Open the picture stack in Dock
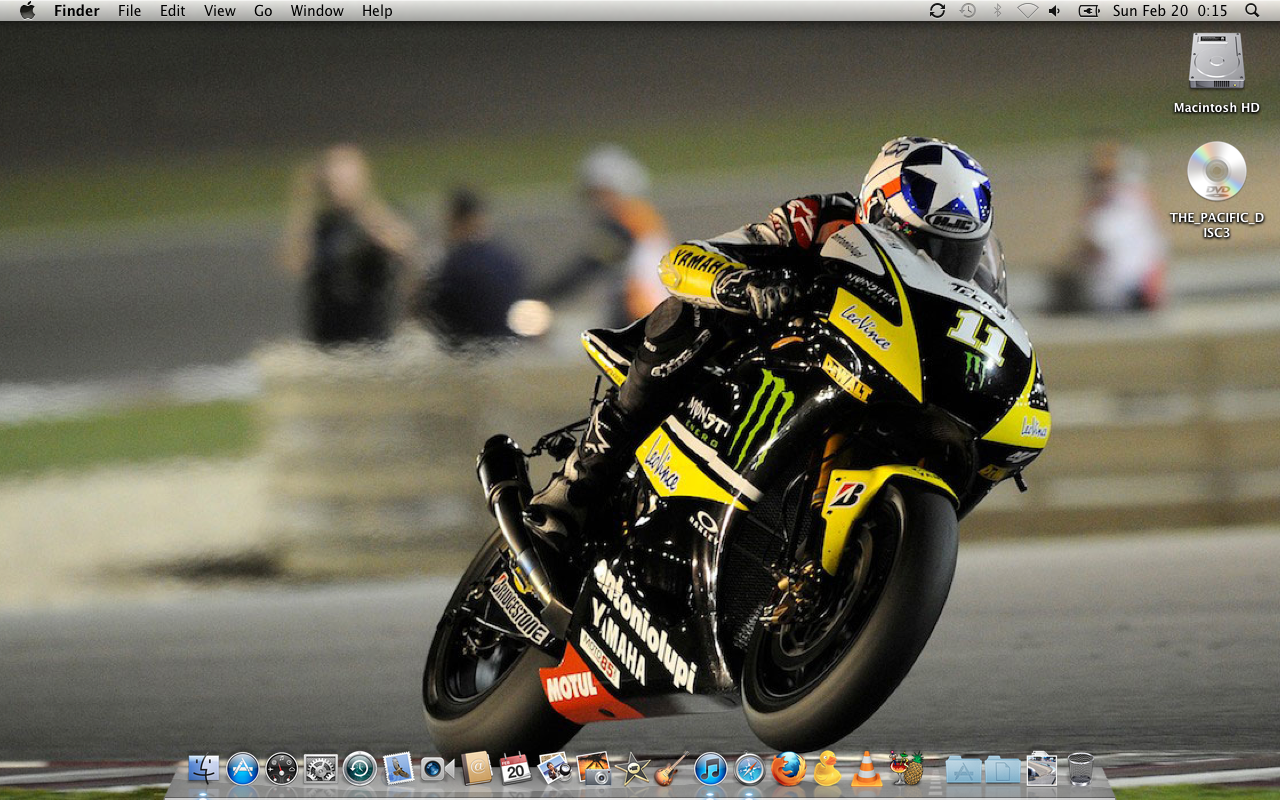The height and width of the screenshot is (800, 1280). (1041, 768)
